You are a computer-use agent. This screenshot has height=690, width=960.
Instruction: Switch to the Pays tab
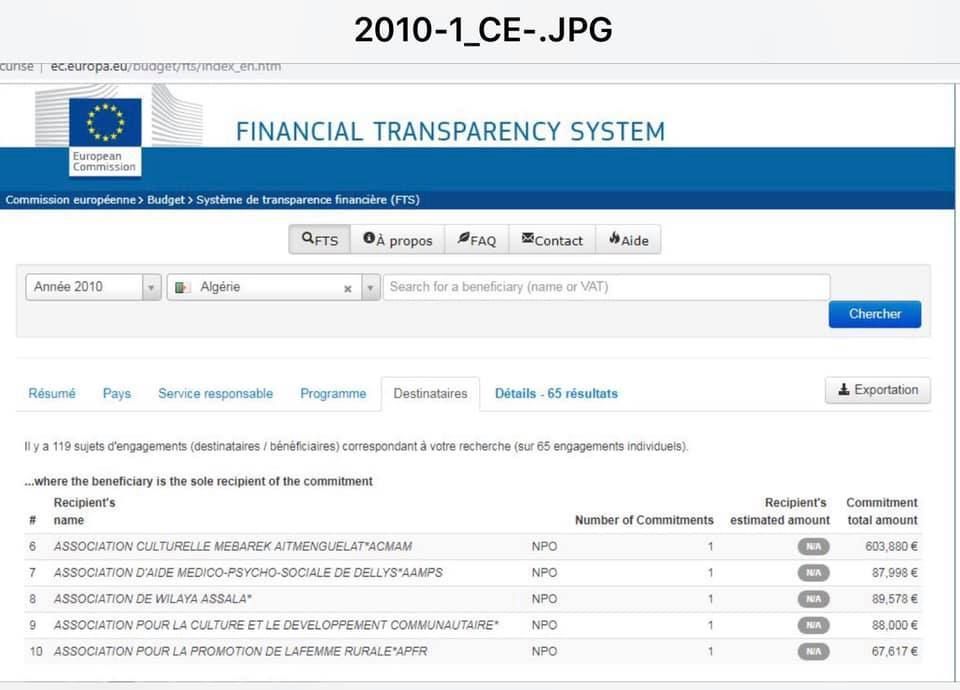point(117,394)
